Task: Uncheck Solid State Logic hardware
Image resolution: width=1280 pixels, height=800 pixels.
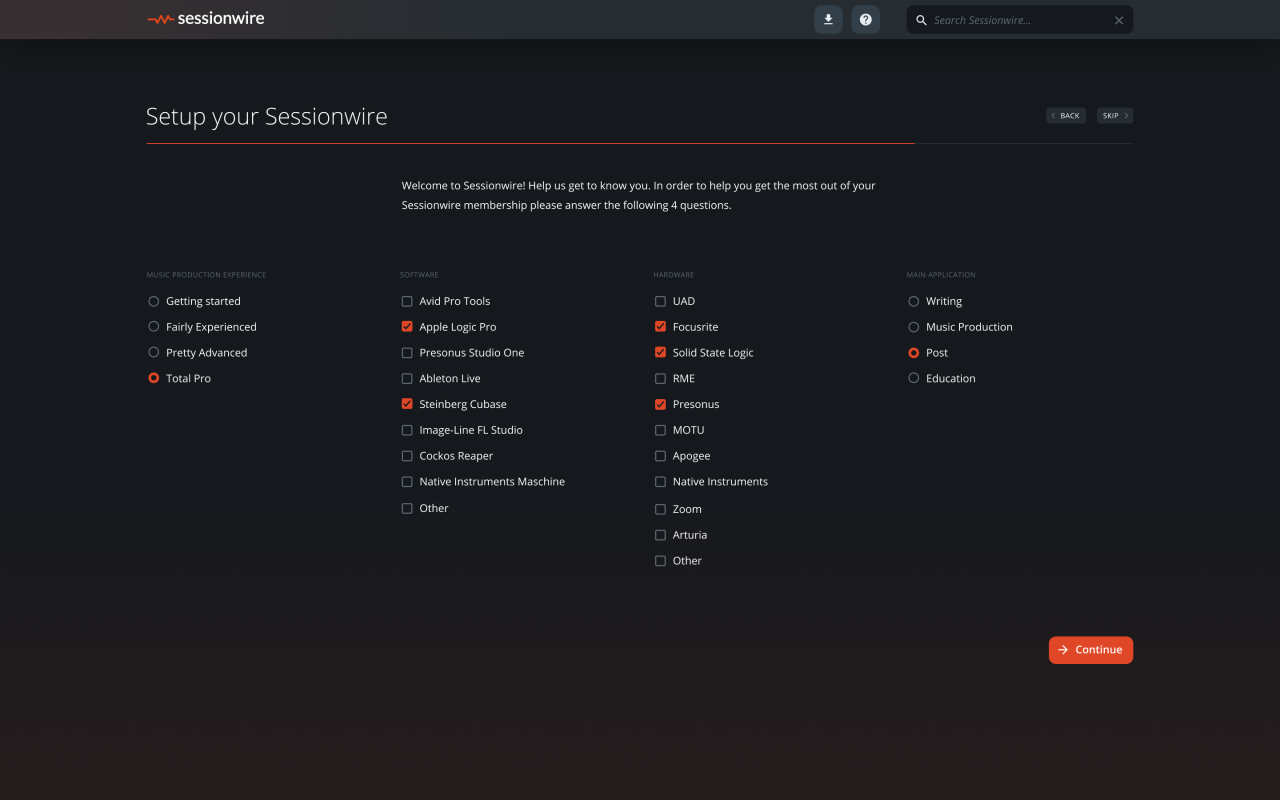Action: pyautogui.click(x=660, y=353)
